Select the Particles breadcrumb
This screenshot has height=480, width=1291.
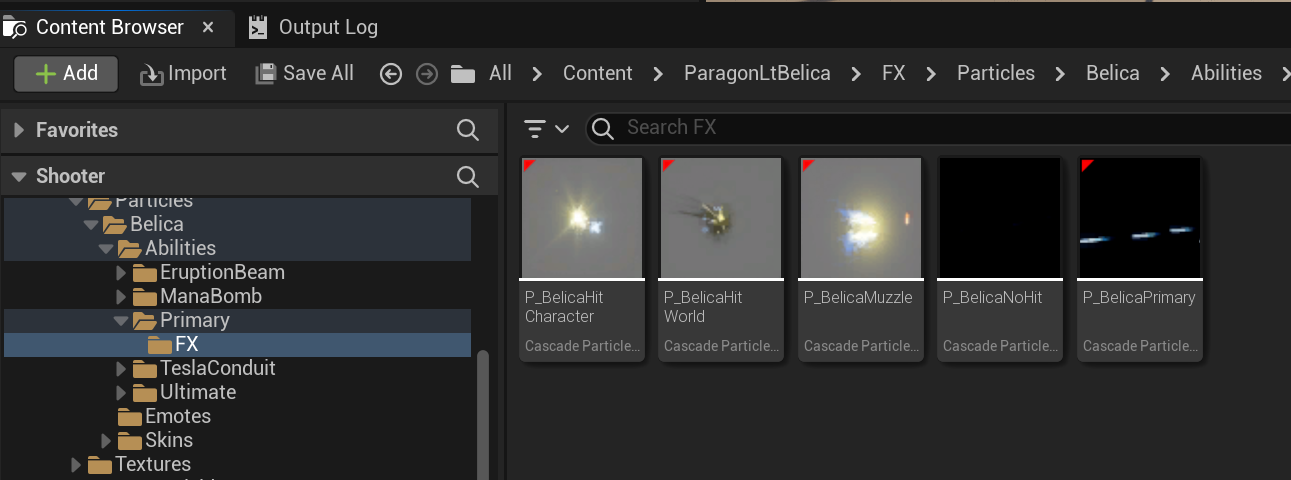click(996, 73)
